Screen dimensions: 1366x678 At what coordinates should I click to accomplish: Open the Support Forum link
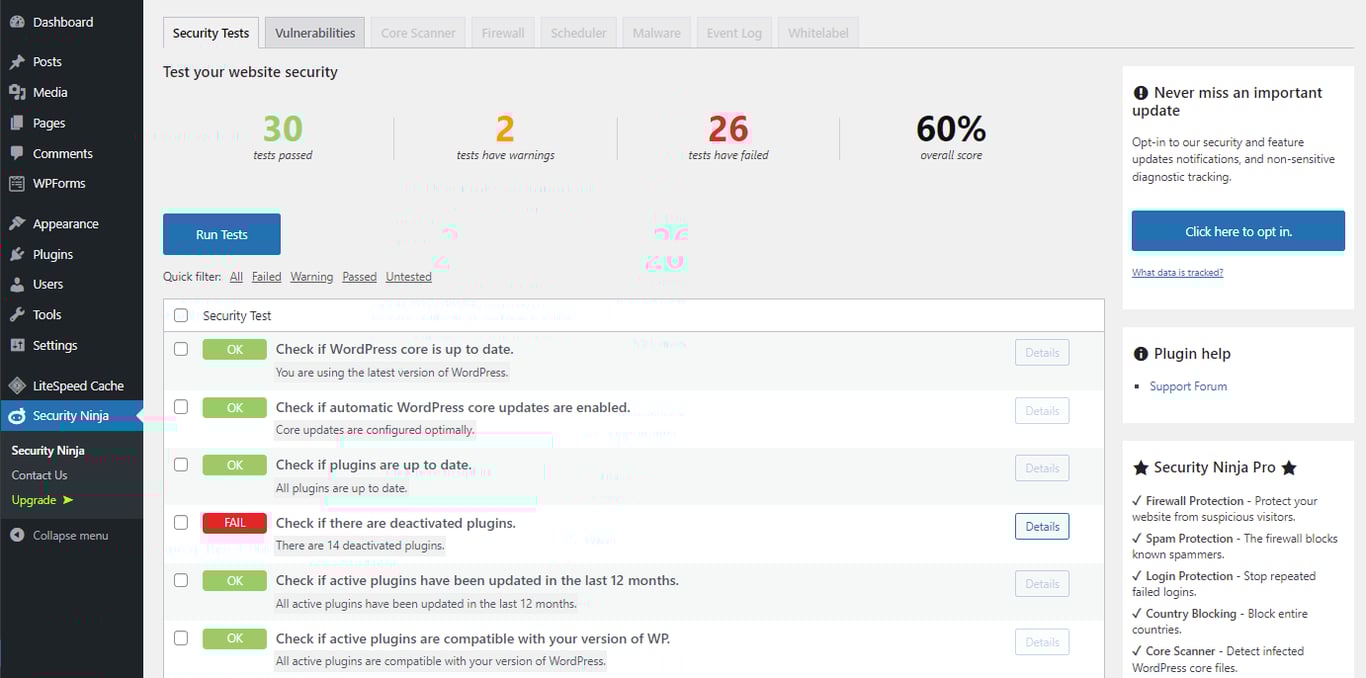click(x=1188, y=385)
